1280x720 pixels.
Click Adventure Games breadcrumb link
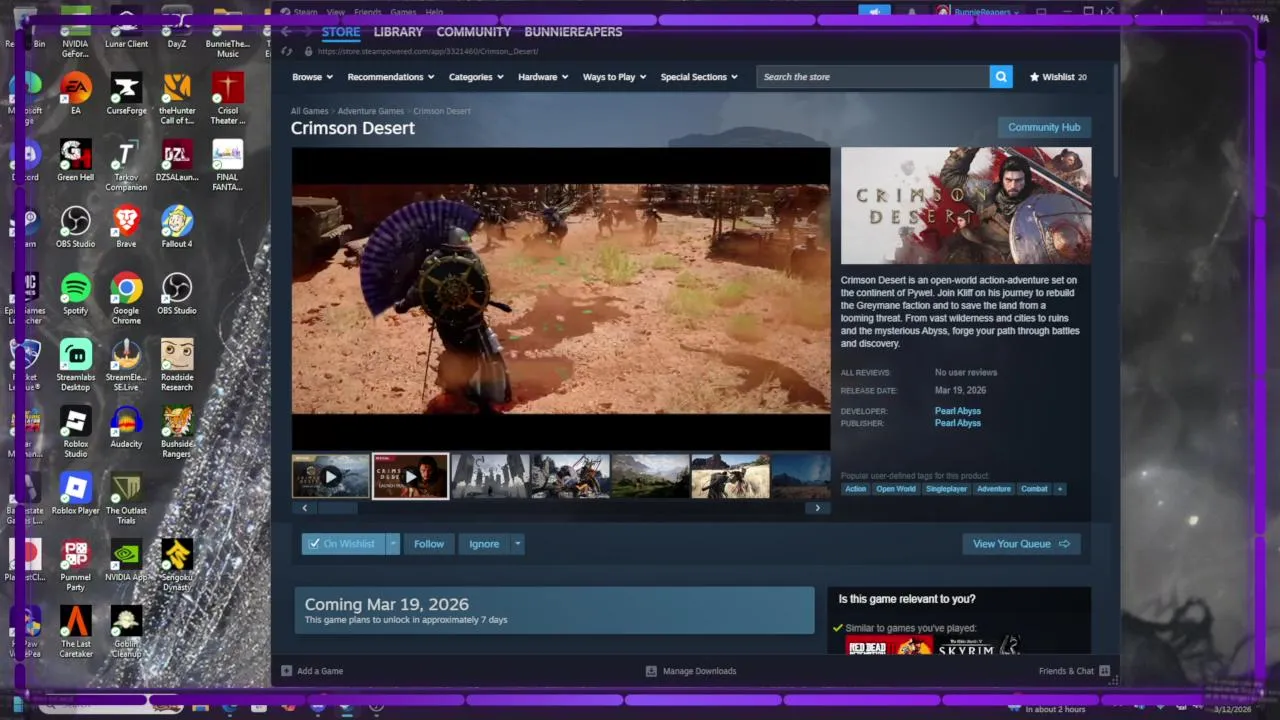(371, 111)
